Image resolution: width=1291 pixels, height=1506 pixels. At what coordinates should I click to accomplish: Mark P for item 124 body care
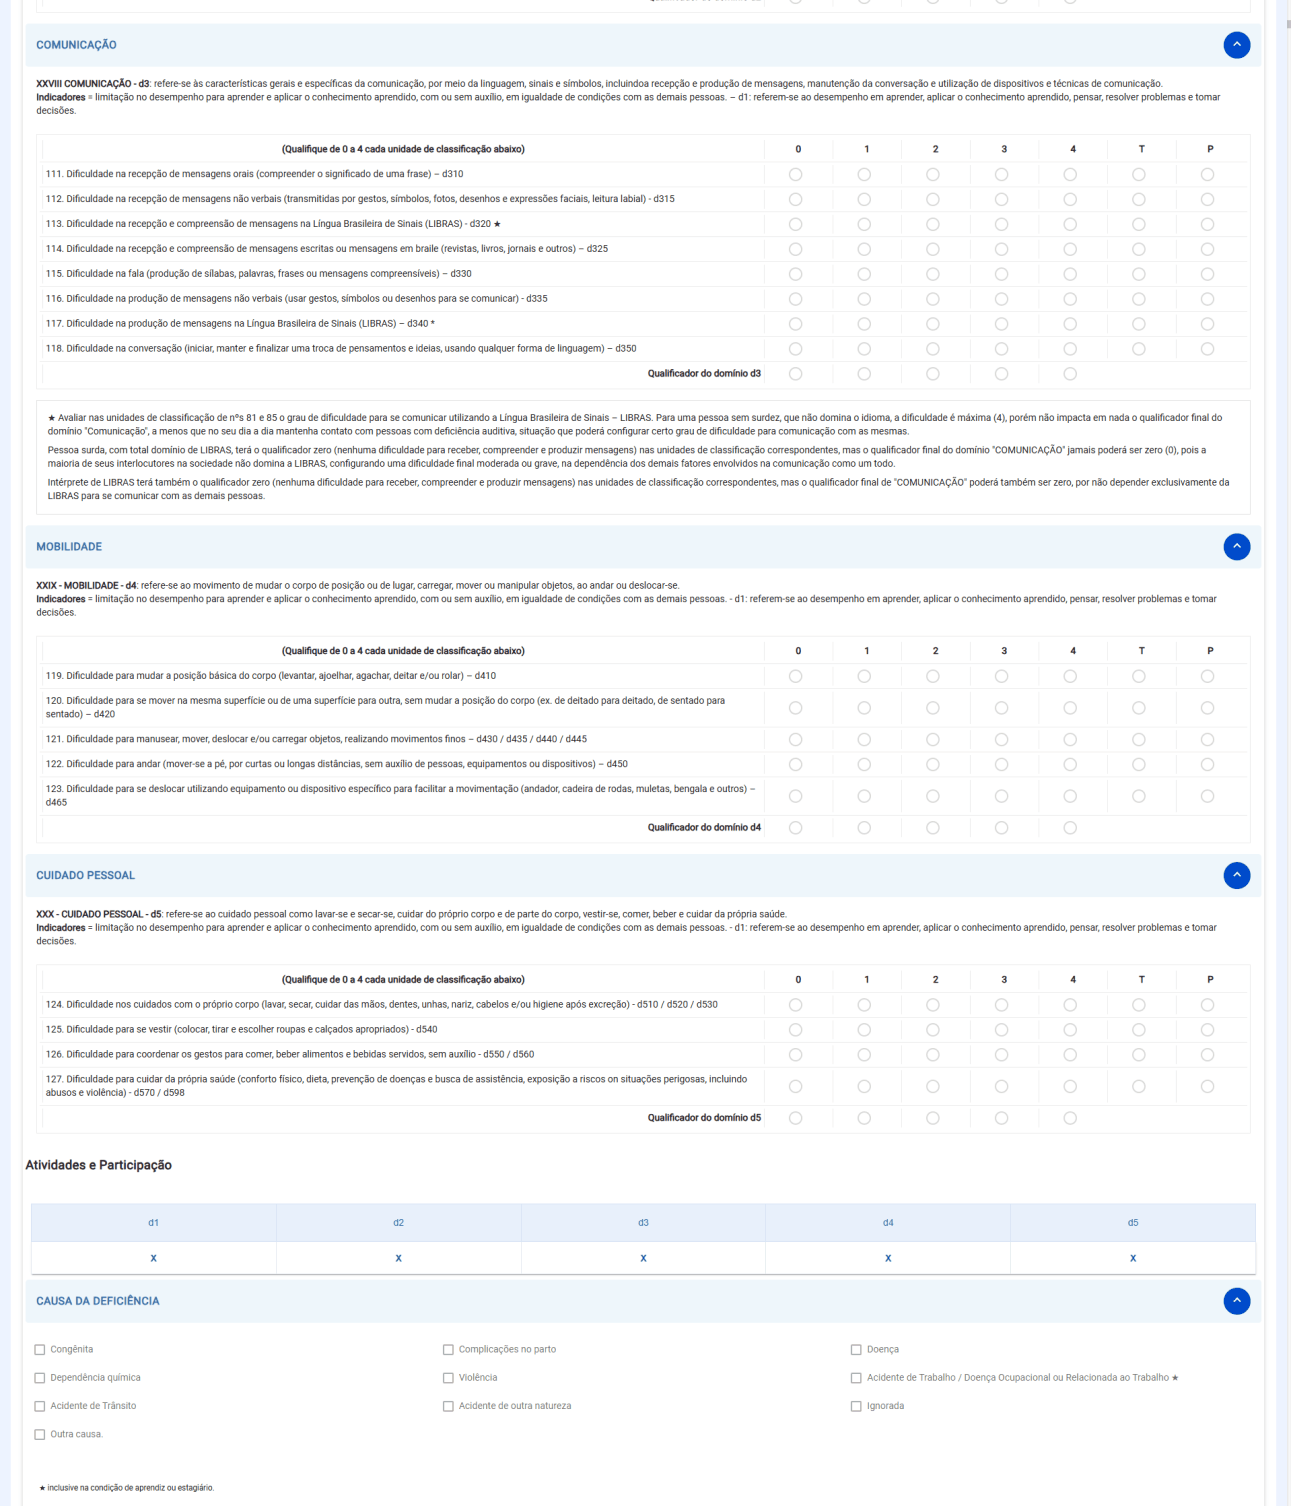coord(1208,1005)
